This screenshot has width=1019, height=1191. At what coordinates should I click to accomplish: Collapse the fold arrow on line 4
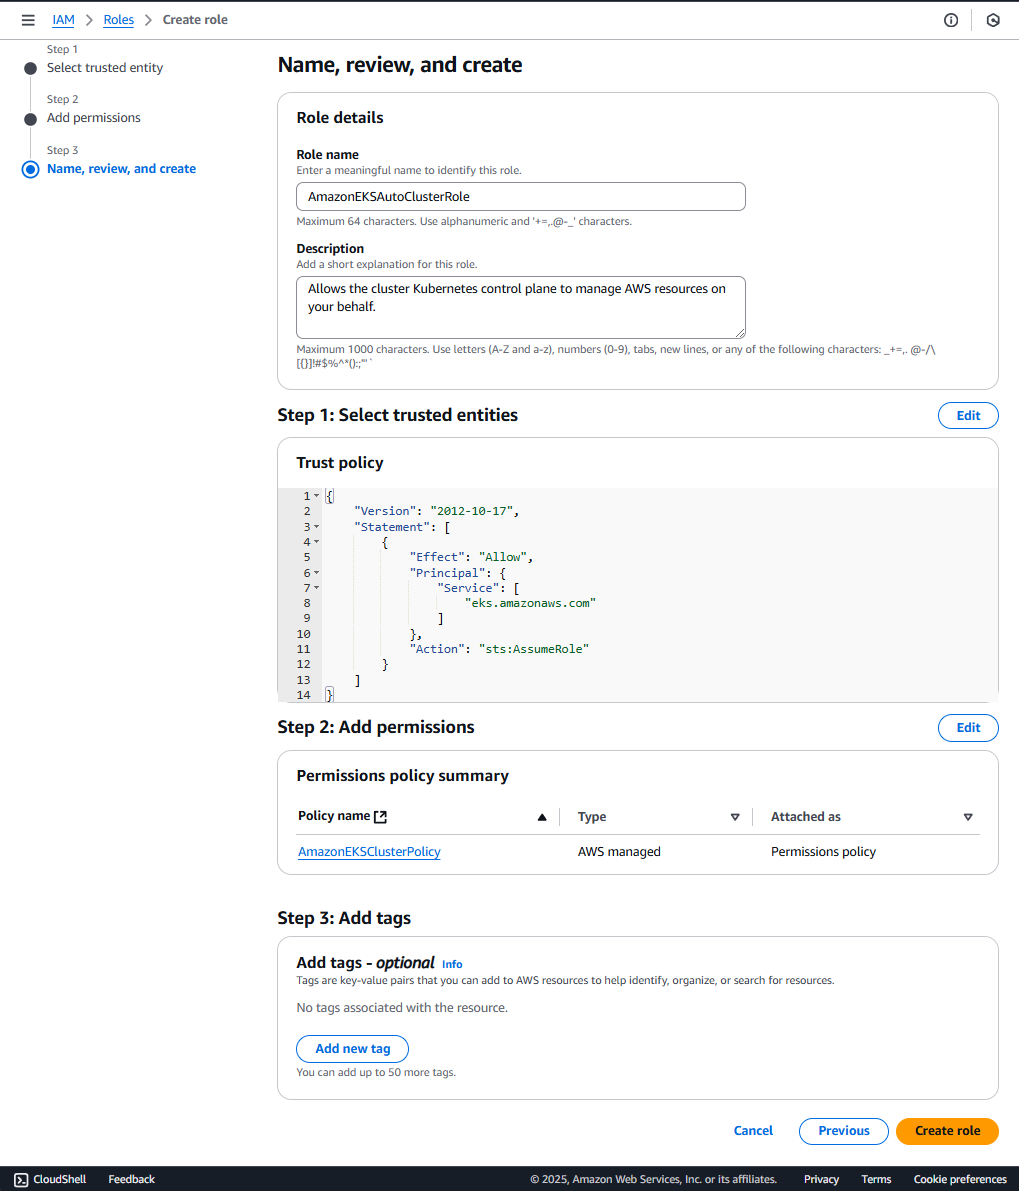click(317, 542)
